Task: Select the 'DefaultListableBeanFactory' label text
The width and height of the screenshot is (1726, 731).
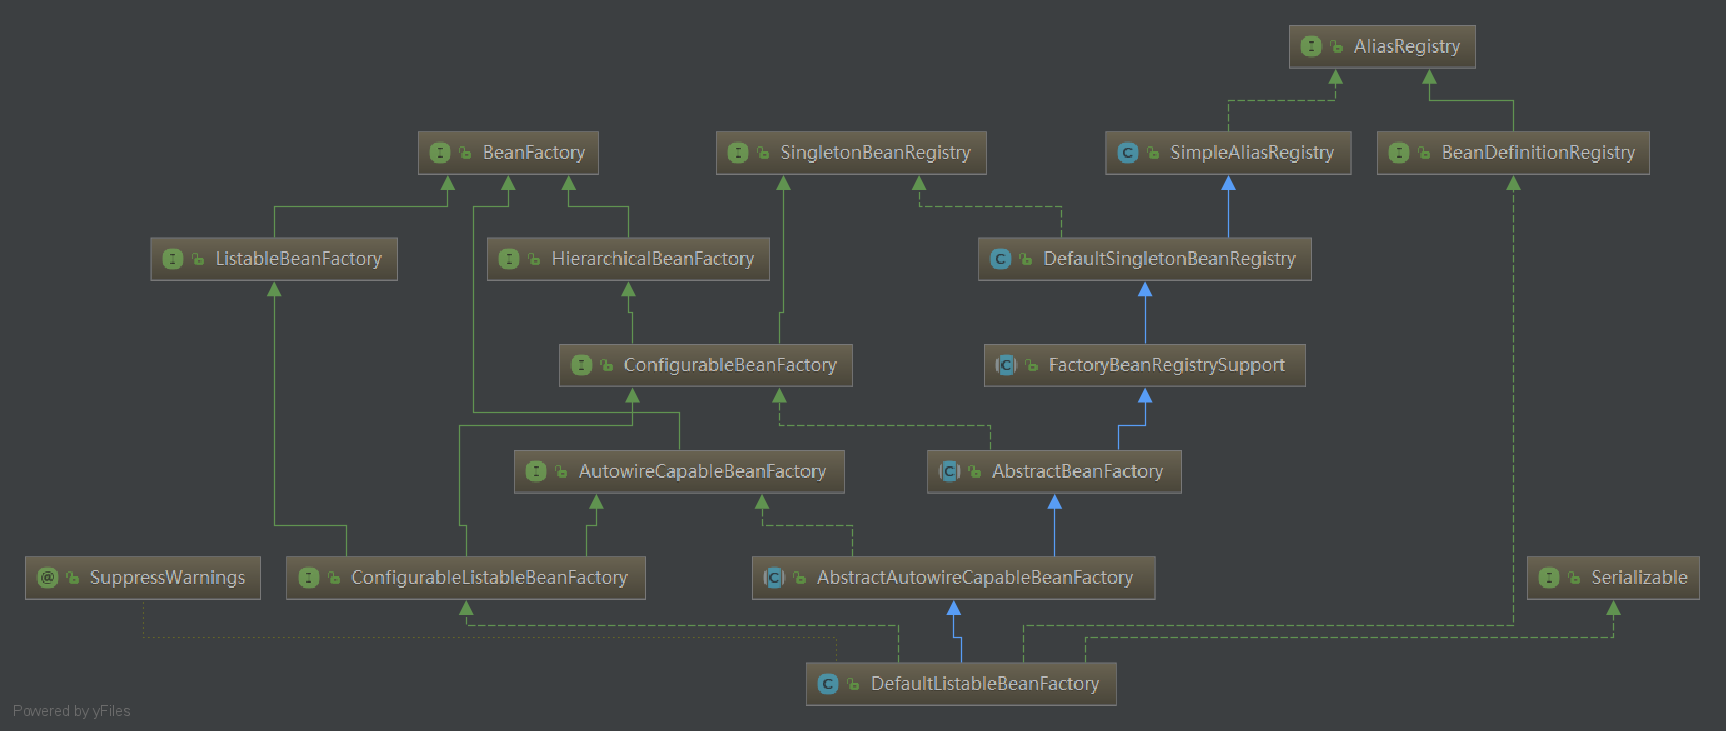Action: [985, 683]
